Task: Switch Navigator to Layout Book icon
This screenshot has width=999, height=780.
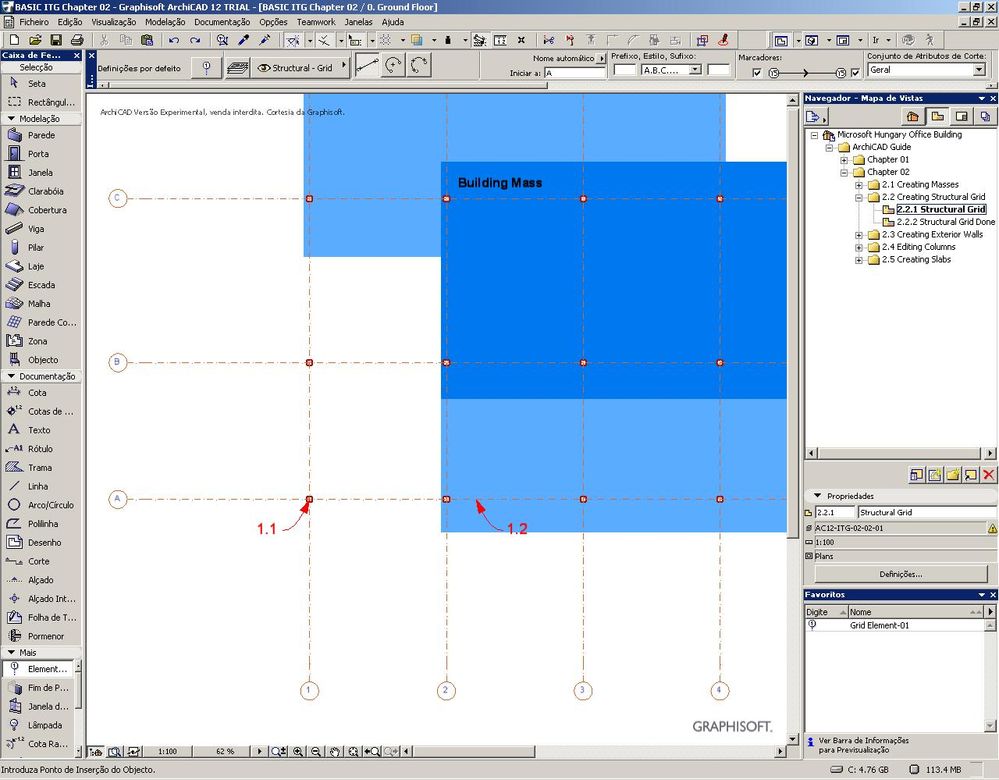Action: coord(961,117)
